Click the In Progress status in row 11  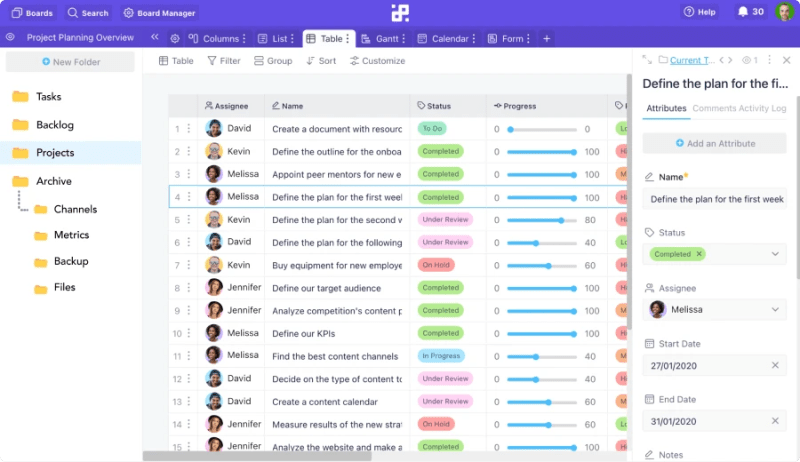click(441, 356)
